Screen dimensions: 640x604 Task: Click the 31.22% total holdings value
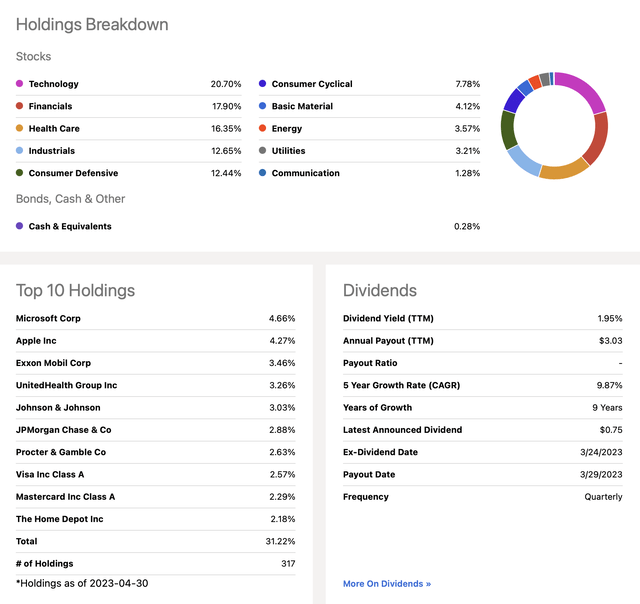280,542
